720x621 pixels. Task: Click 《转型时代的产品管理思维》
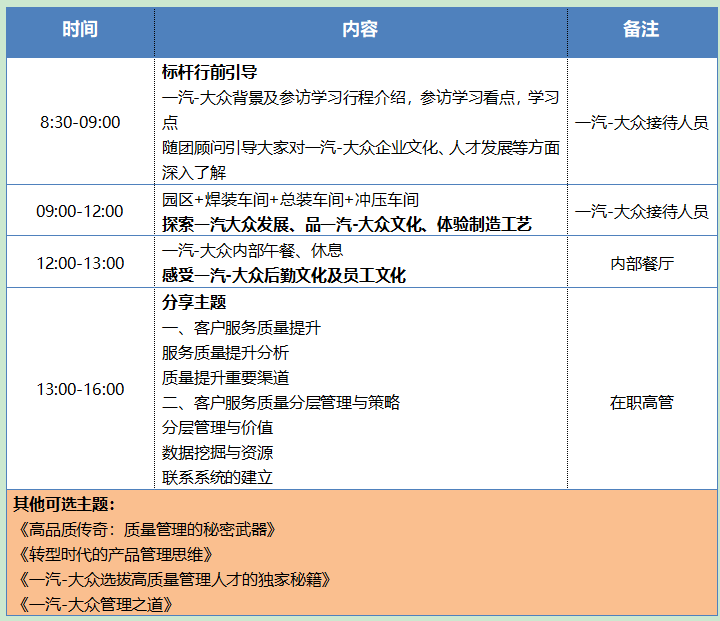tap(114, 554)
